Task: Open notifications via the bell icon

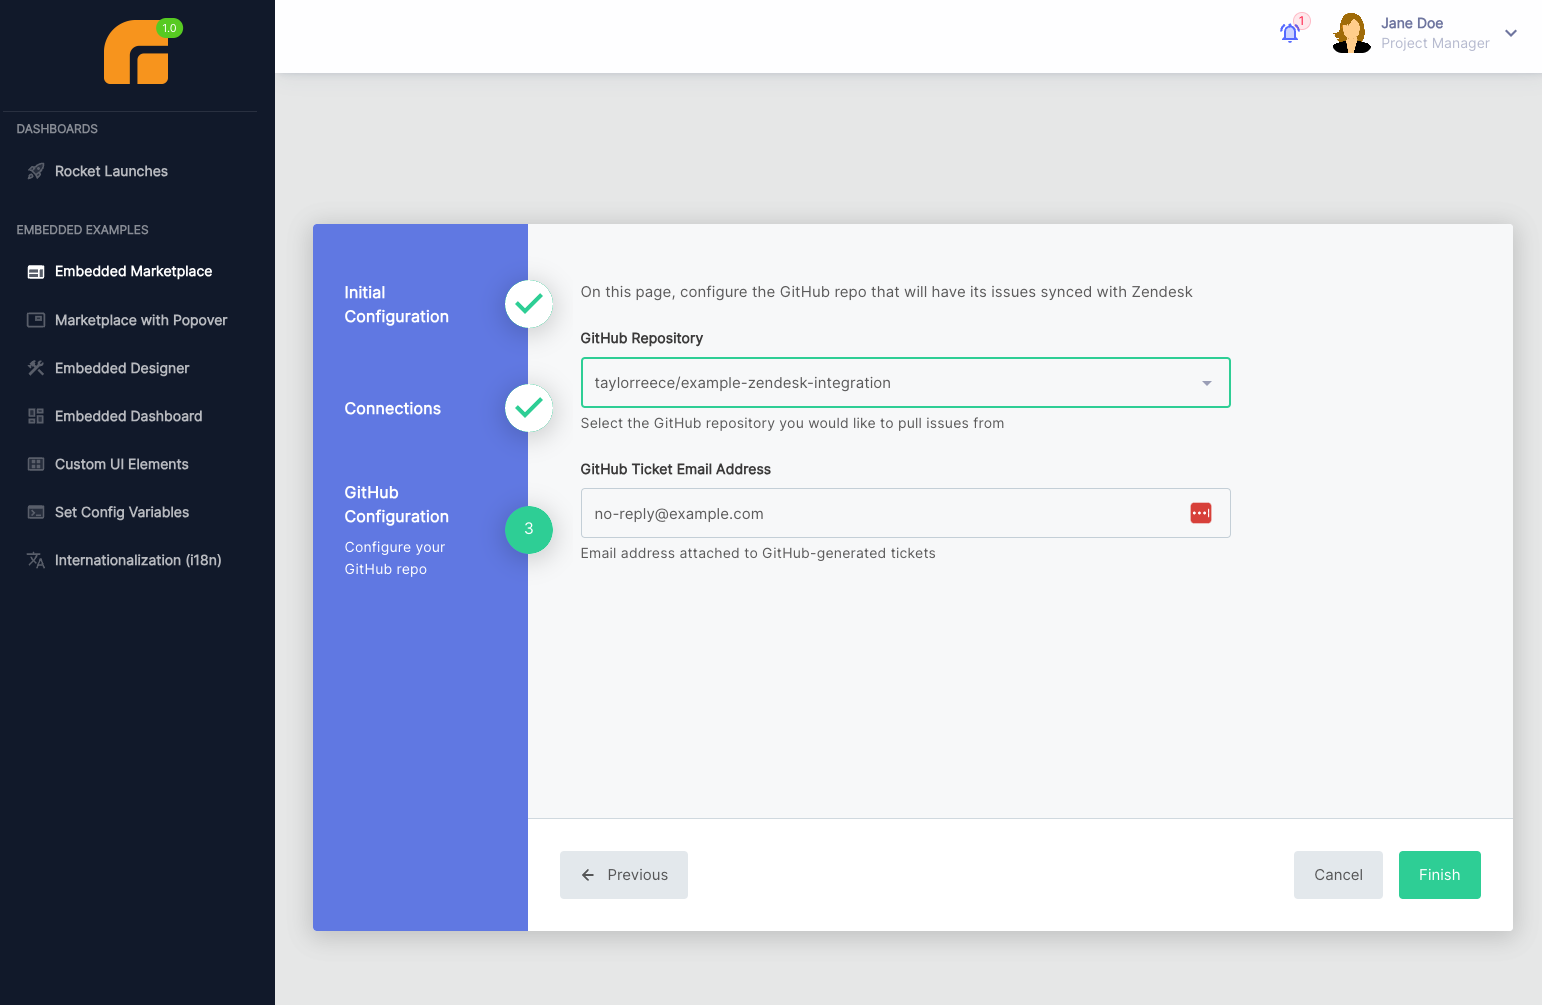Action: tap(1289, 33)
